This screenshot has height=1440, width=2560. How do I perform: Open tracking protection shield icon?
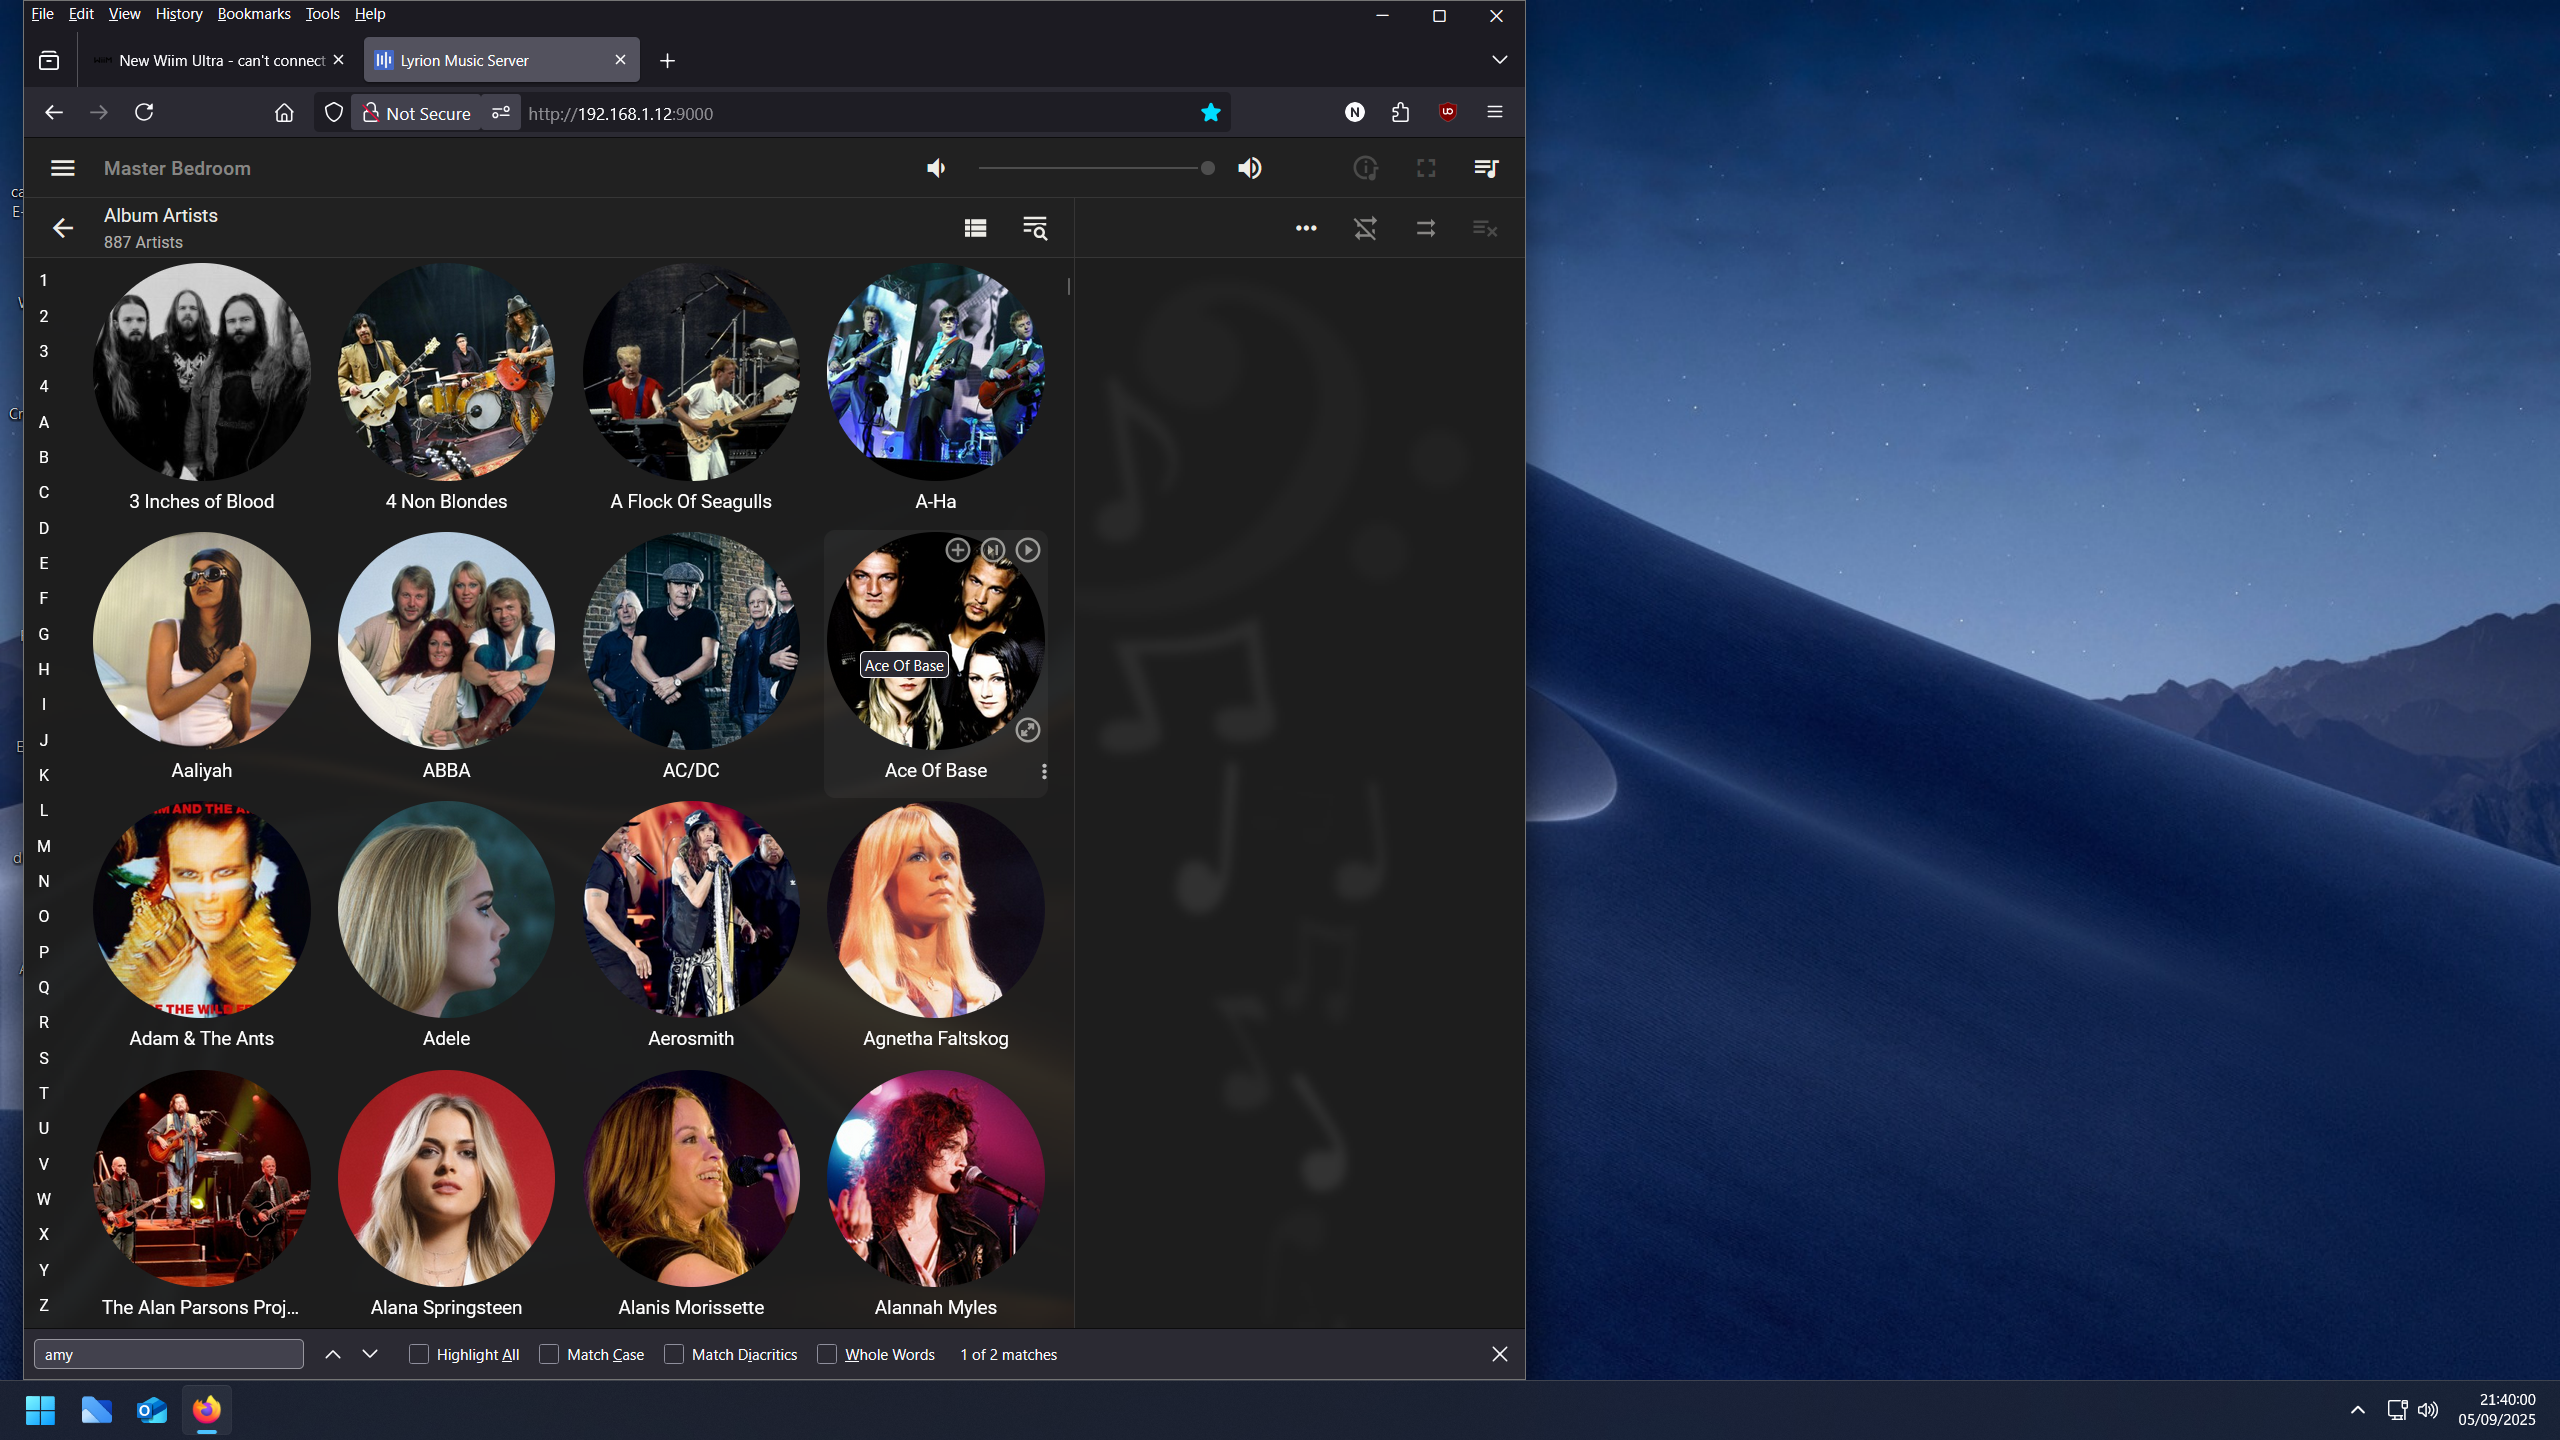pyautogui.click(x=334, y=113)
